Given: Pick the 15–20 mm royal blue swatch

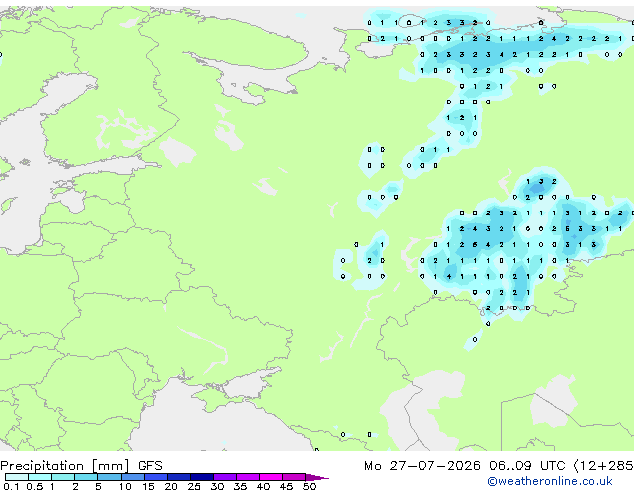Looking at the screenshot, I should click(x=156, y=477).
